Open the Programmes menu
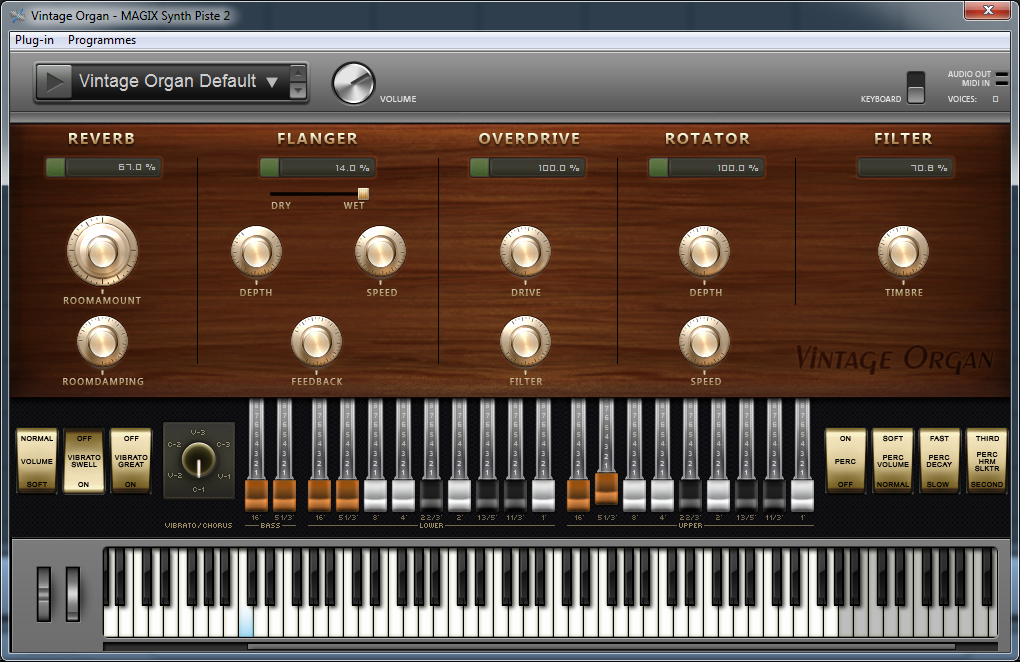The width and height of the screenshot is (1020, 662). (100, 40)
